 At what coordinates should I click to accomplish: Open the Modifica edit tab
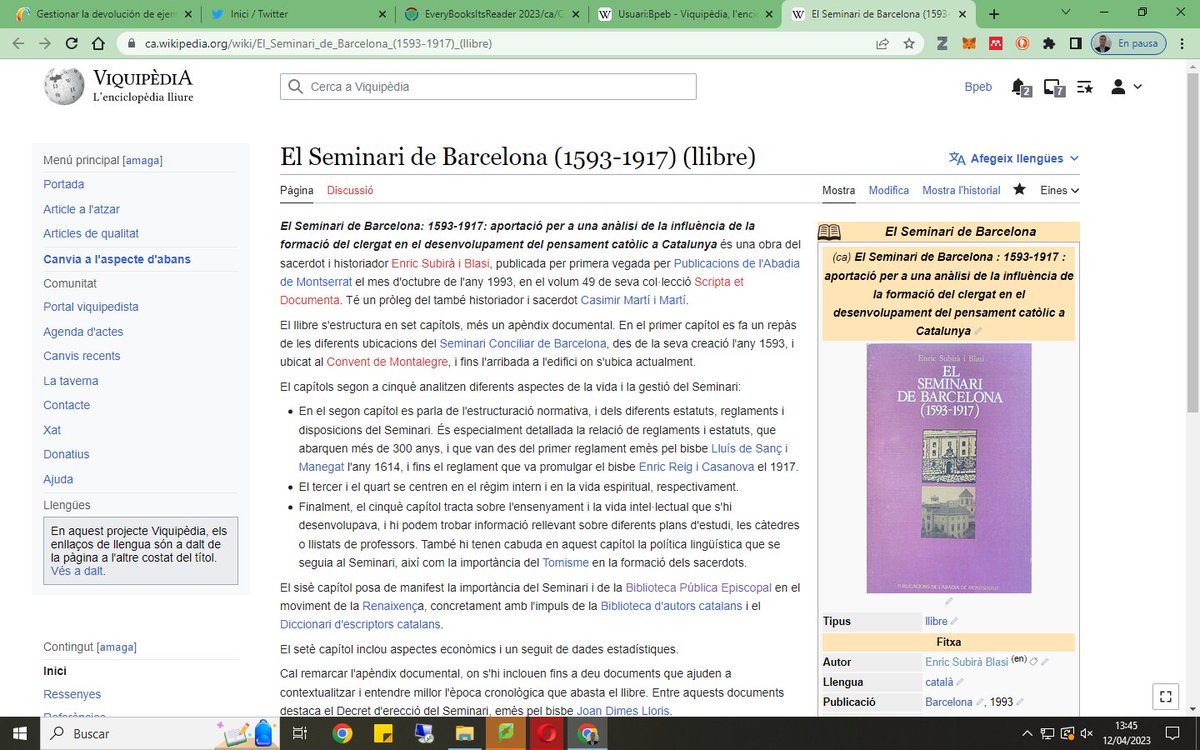coord(889,190)
